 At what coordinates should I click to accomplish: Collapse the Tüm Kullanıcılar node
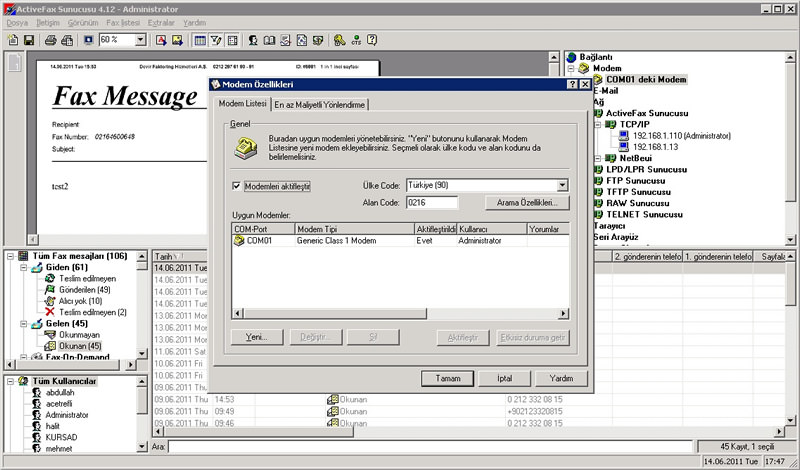(10, 381)
